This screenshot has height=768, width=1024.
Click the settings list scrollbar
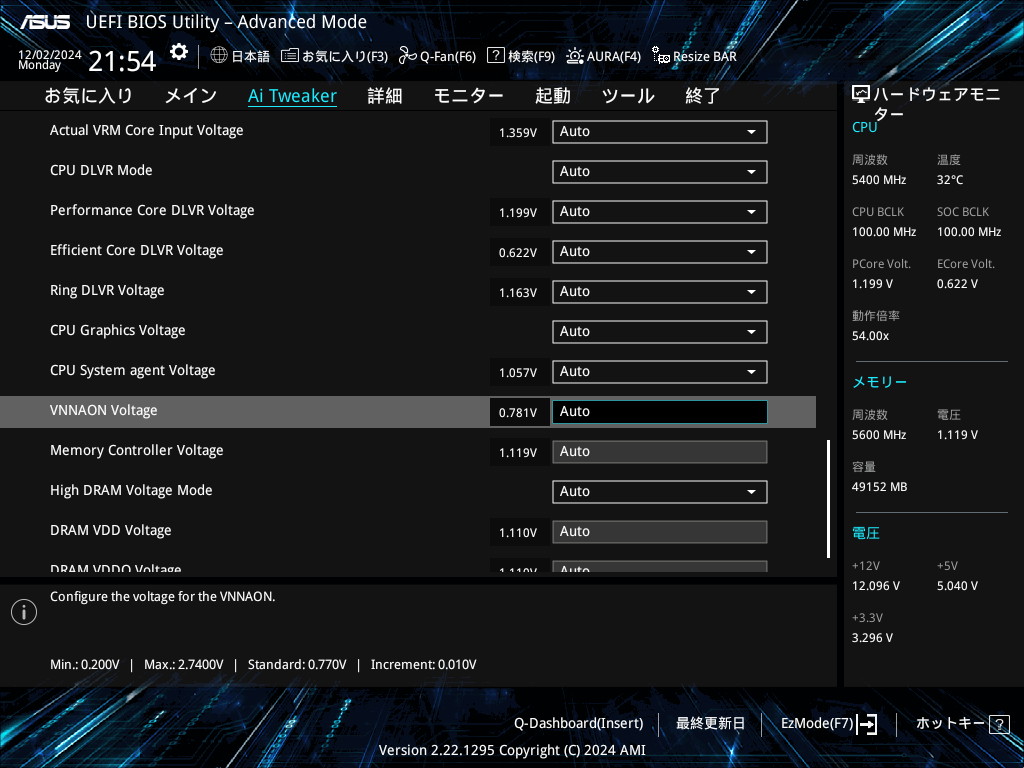click(829, 499)
